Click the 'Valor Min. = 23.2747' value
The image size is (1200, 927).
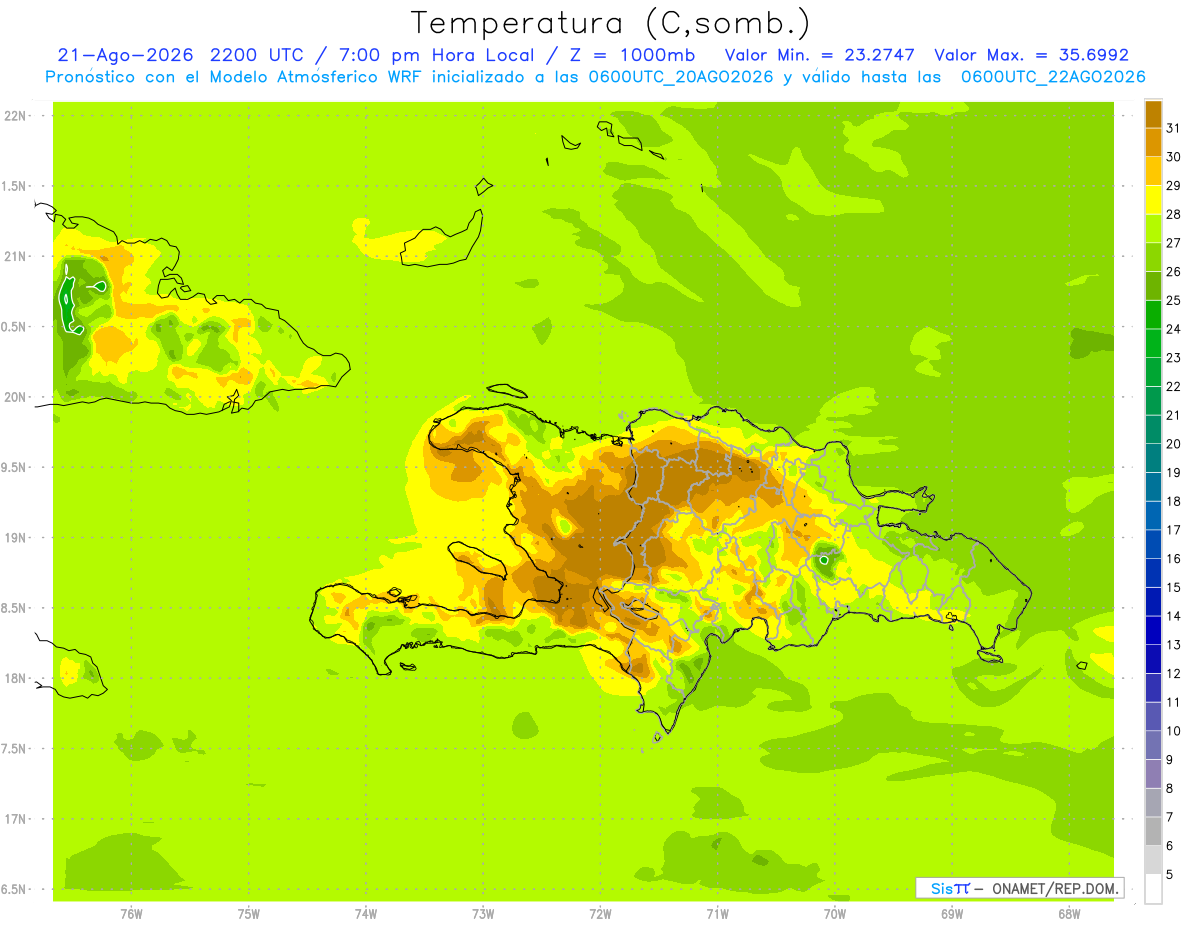(x=820, y=55)
